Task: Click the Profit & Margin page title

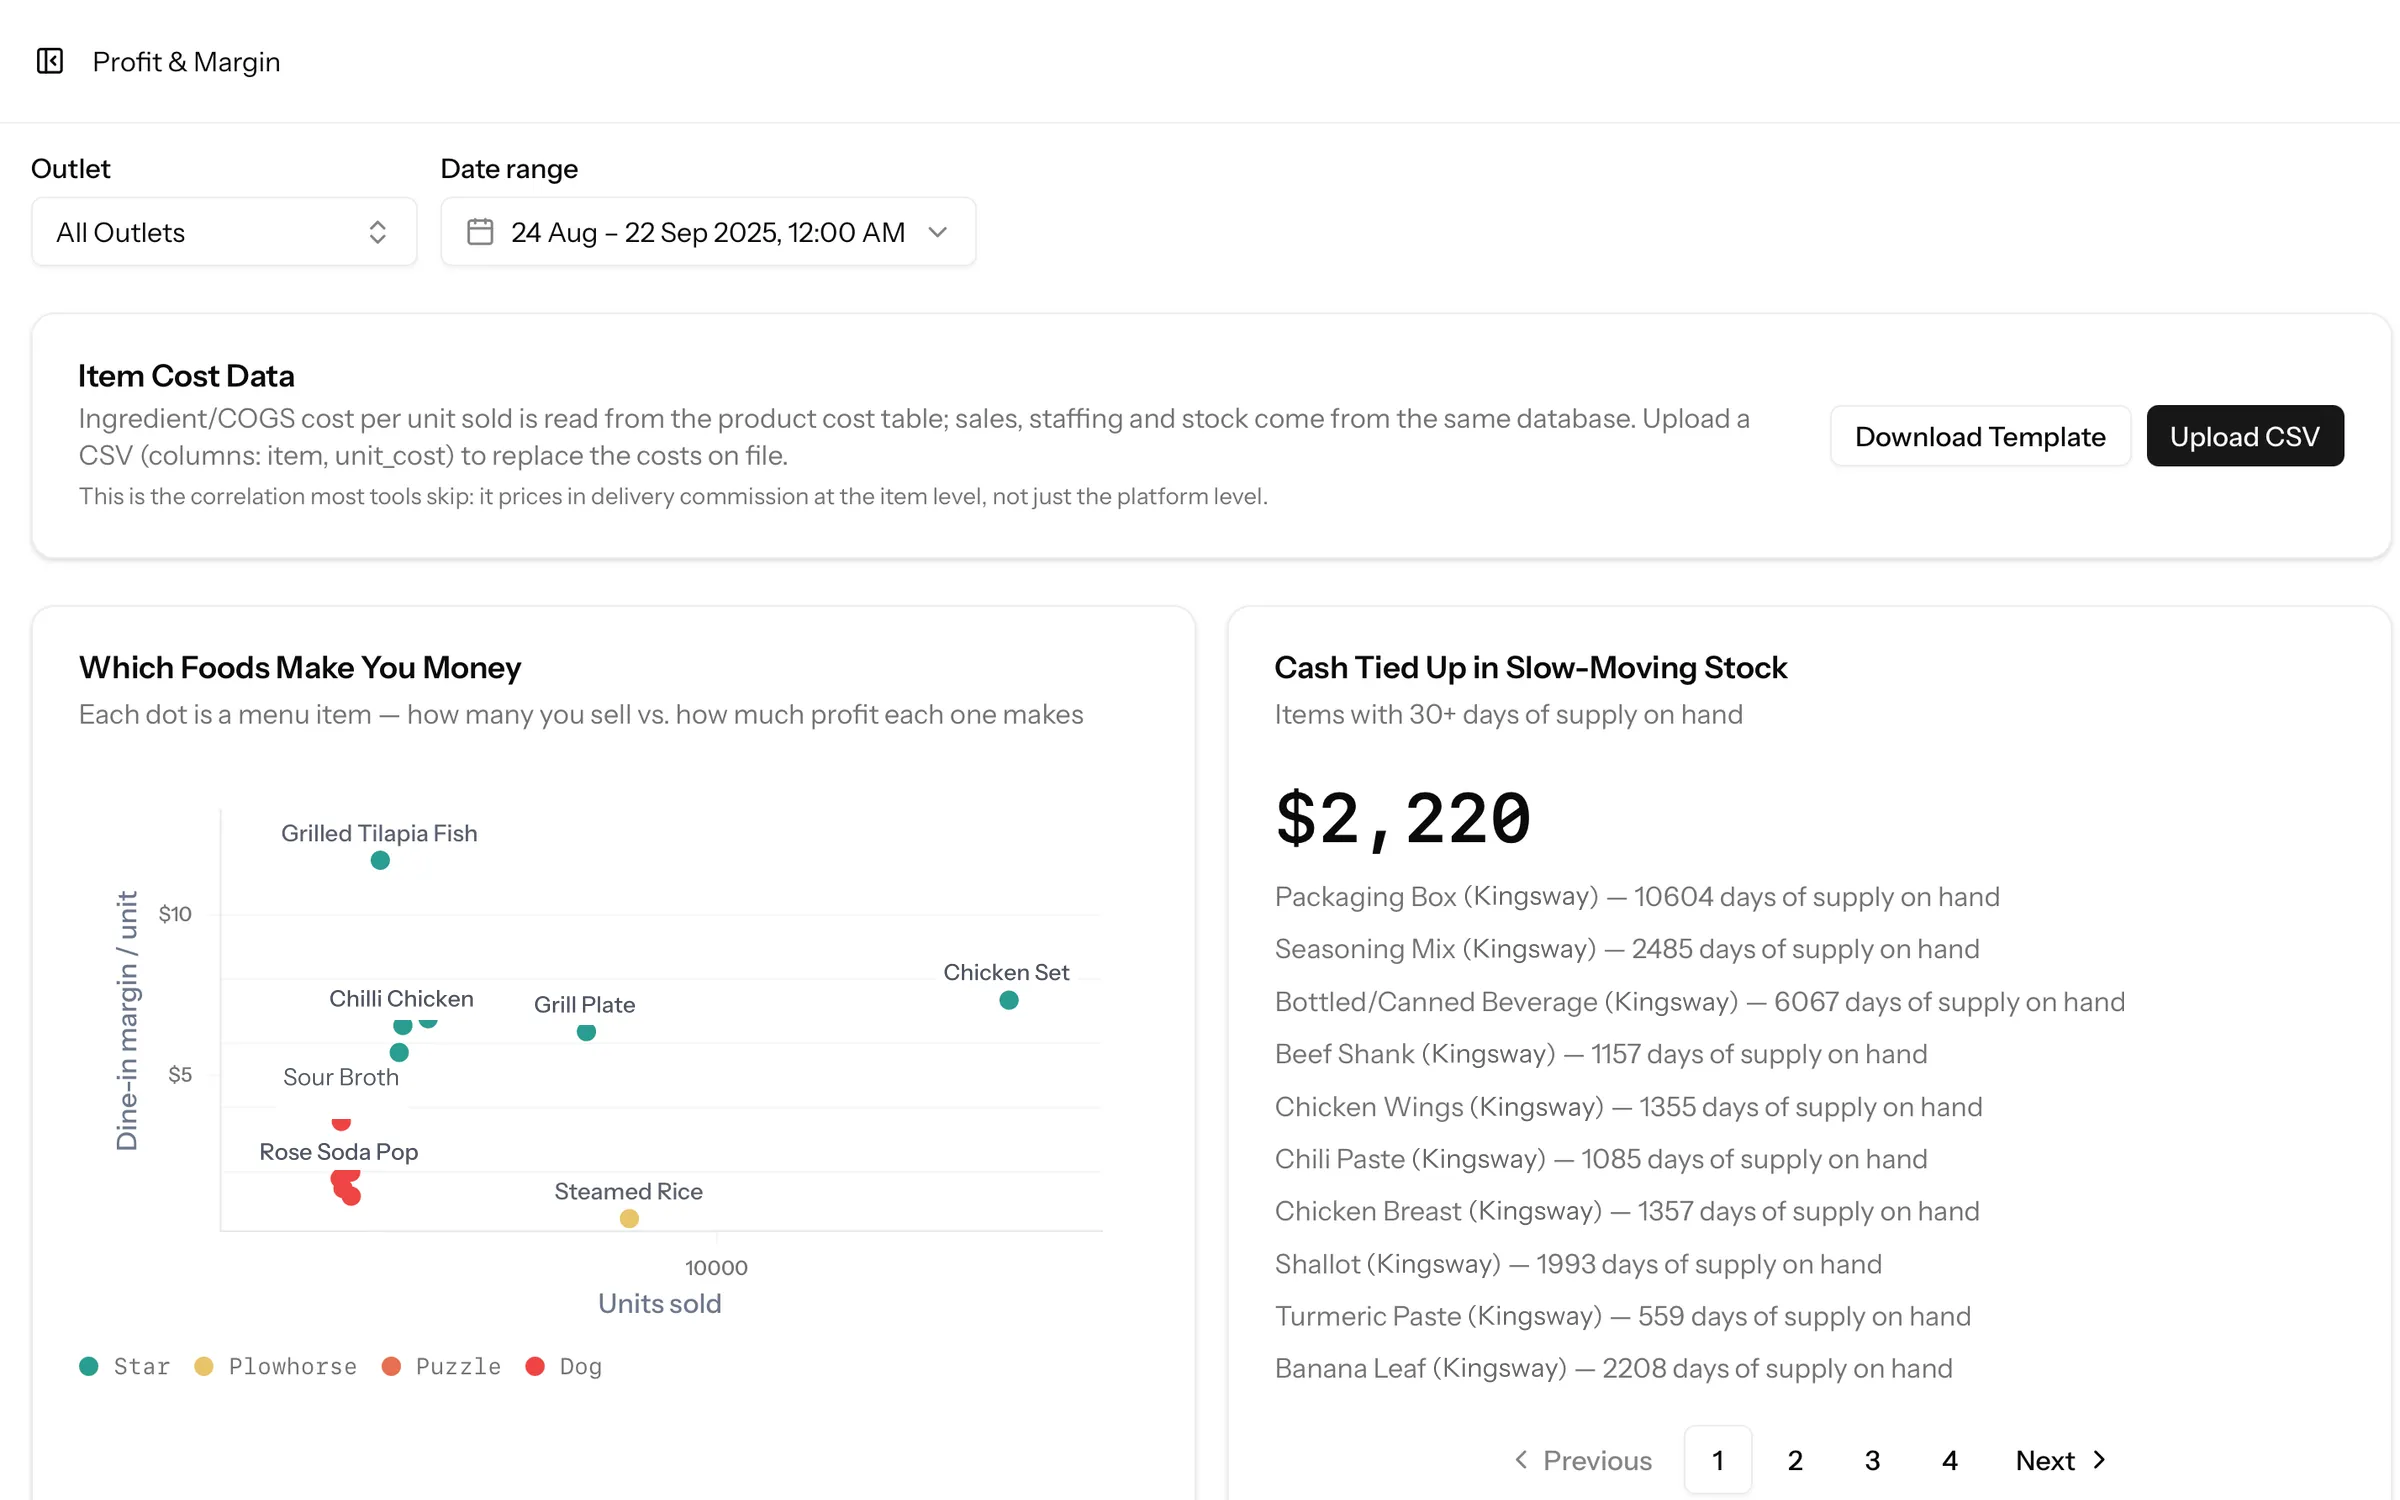Action: pos(186,61)
